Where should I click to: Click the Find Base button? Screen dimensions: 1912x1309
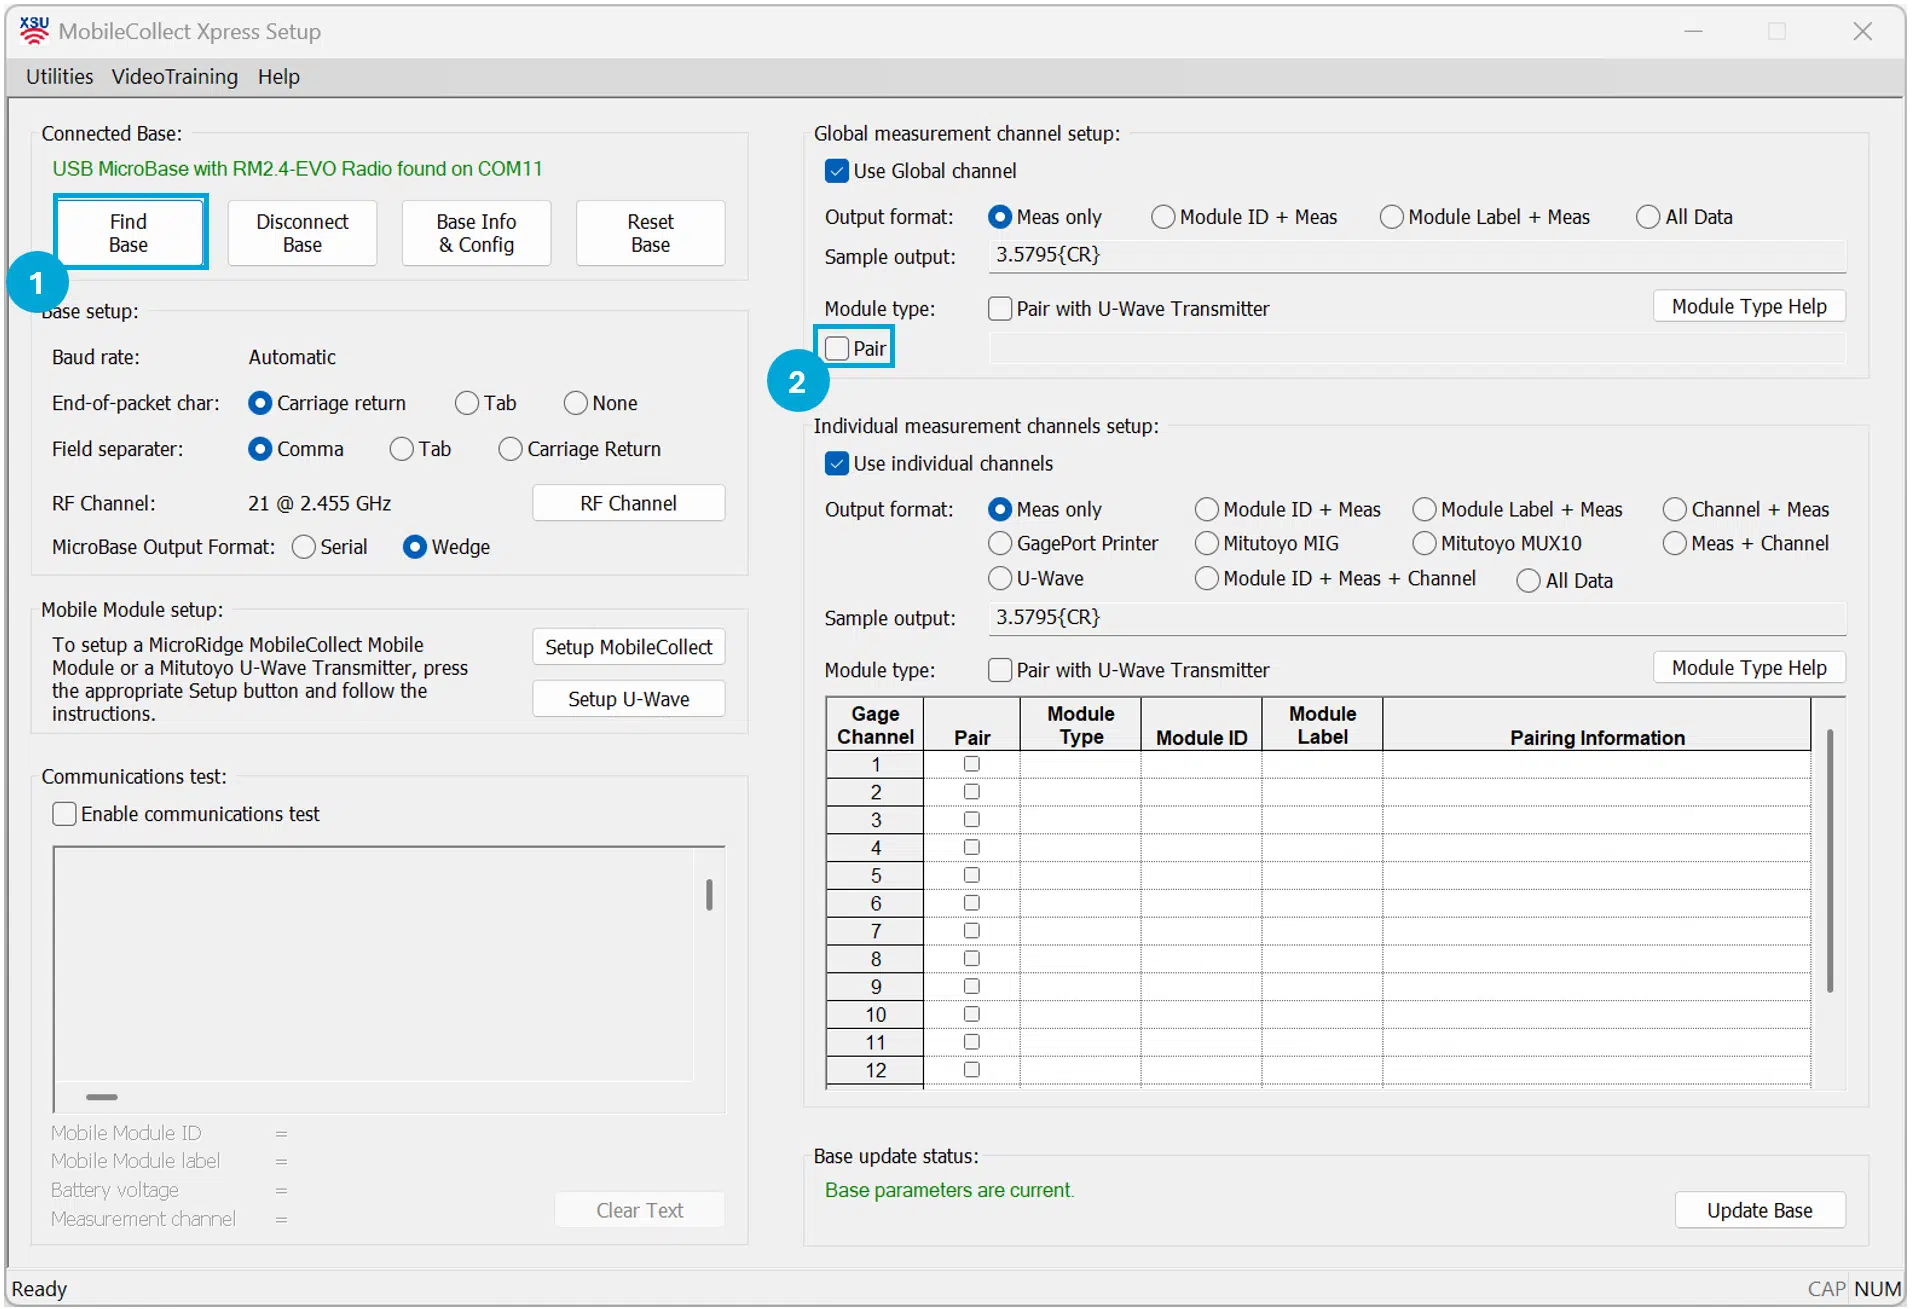pos(130,232)
